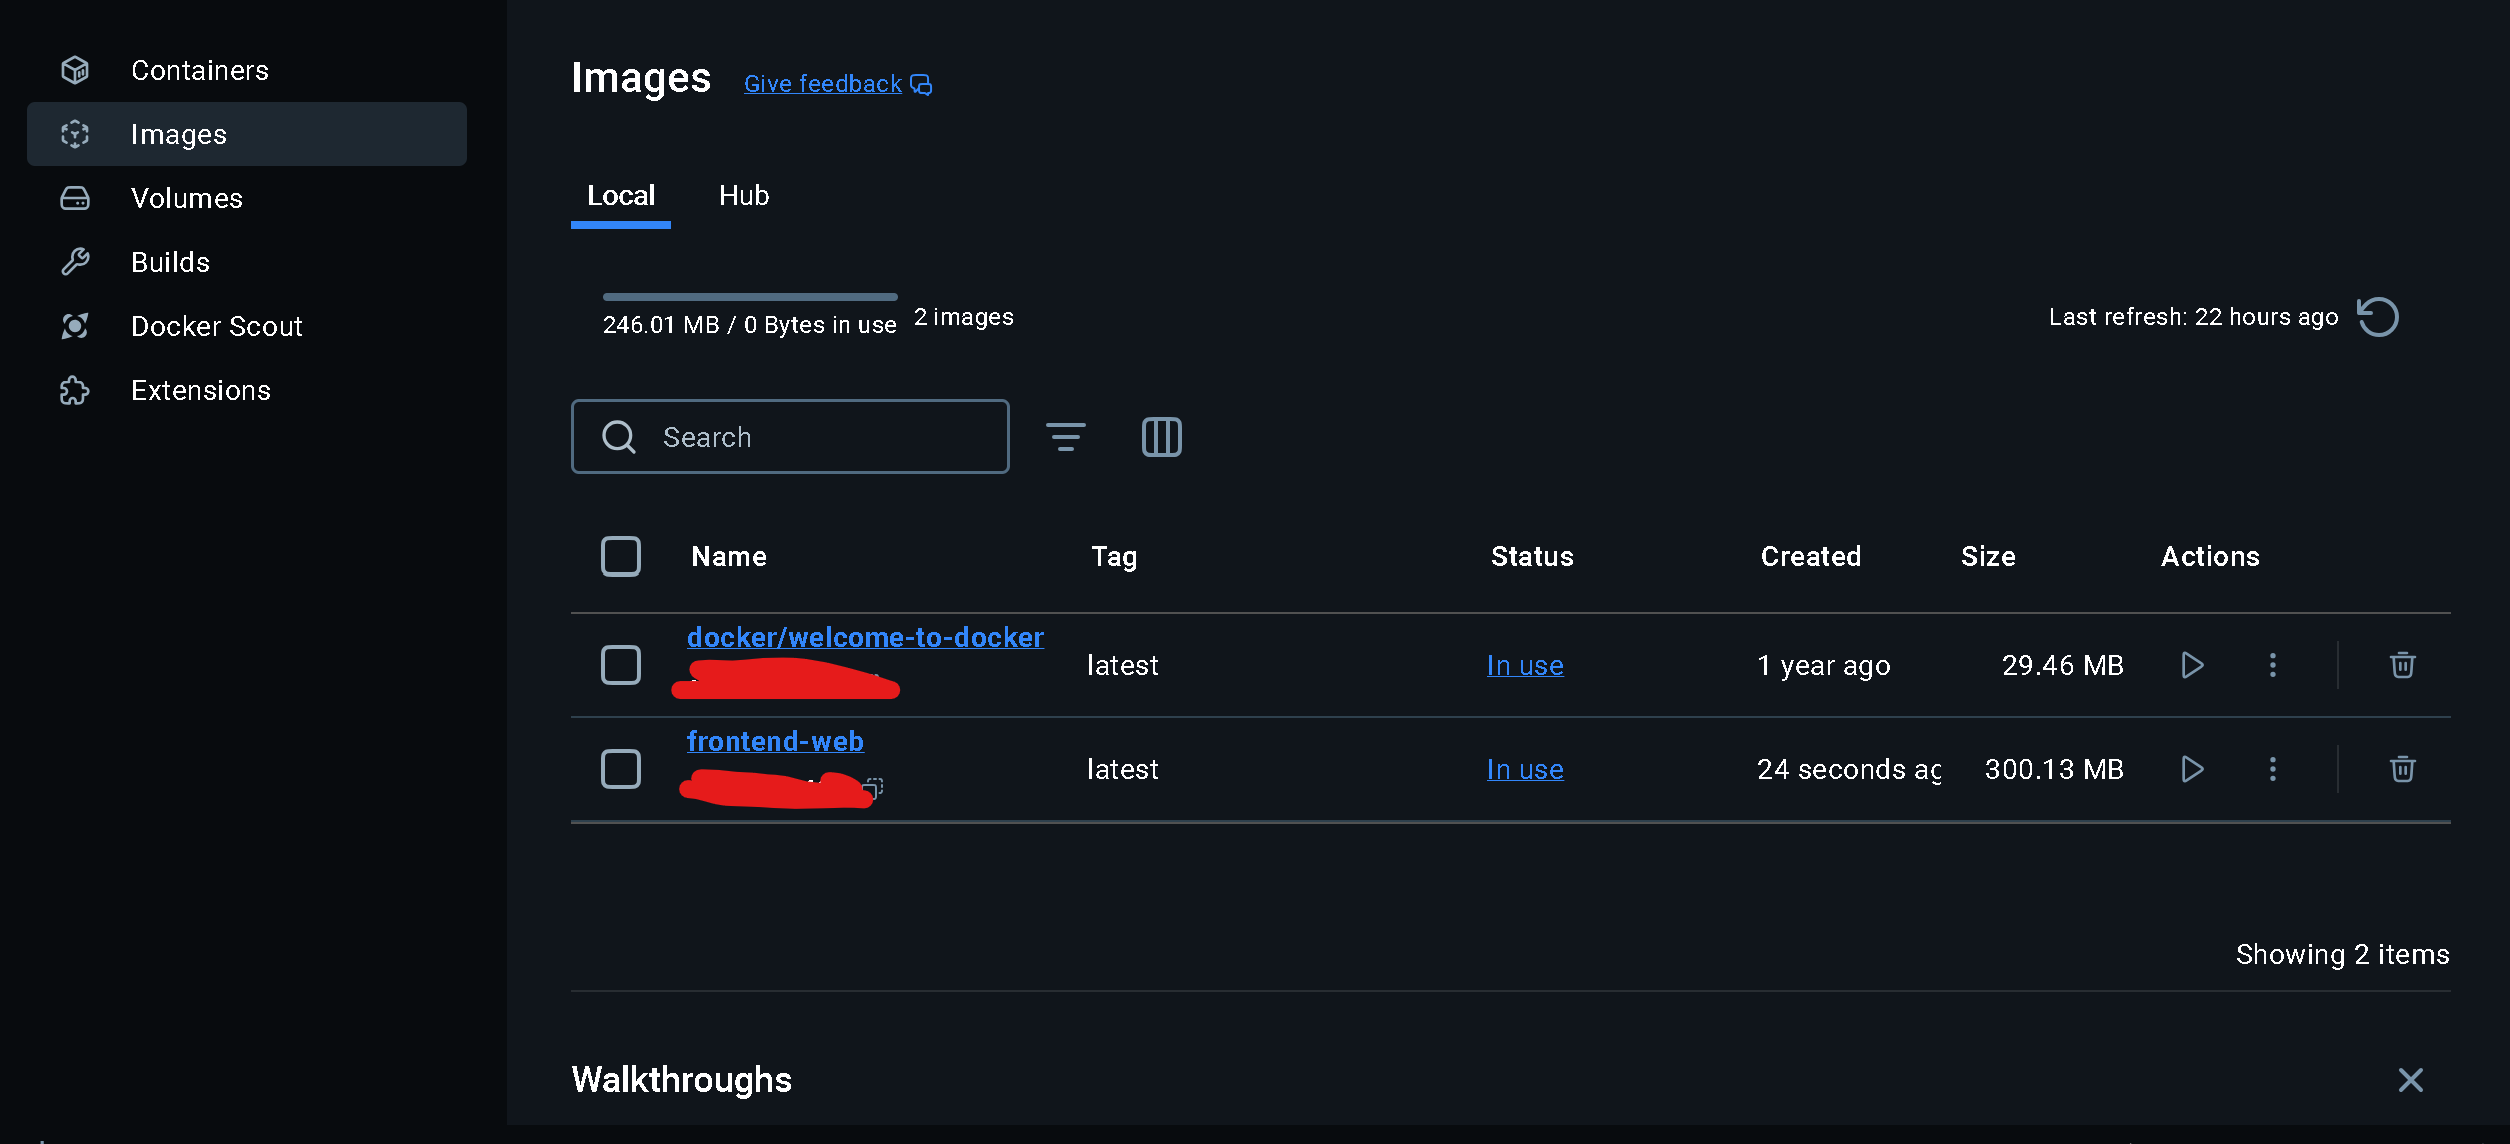Sort by the Tag column header

point(1114,557)
